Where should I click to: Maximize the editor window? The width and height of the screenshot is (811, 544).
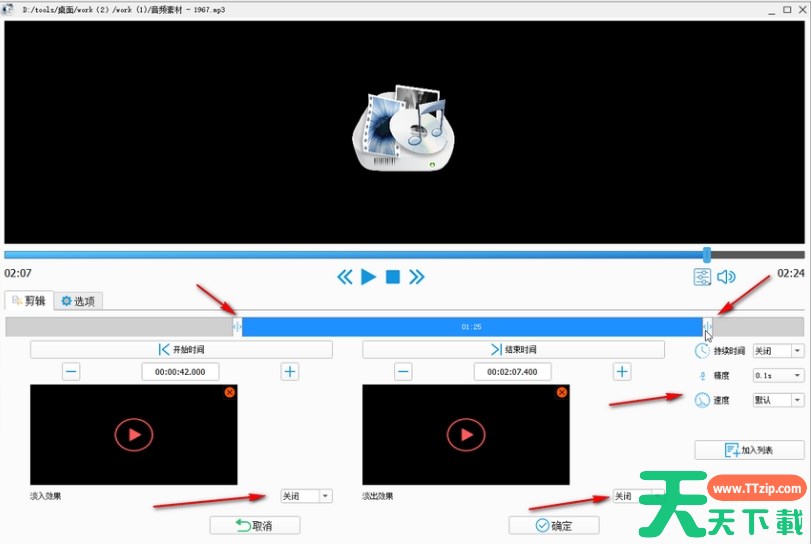coord(787,9)
